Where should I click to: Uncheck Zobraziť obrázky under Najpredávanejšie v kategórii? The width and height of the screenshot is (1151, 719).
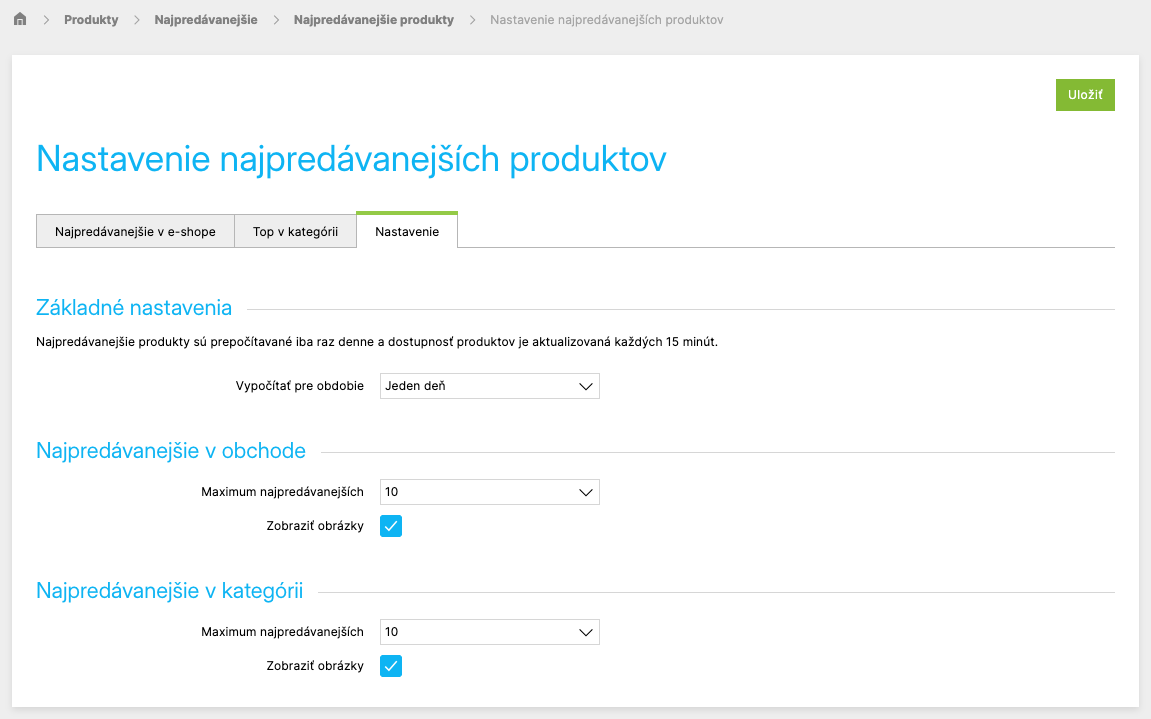coord(391,666)
